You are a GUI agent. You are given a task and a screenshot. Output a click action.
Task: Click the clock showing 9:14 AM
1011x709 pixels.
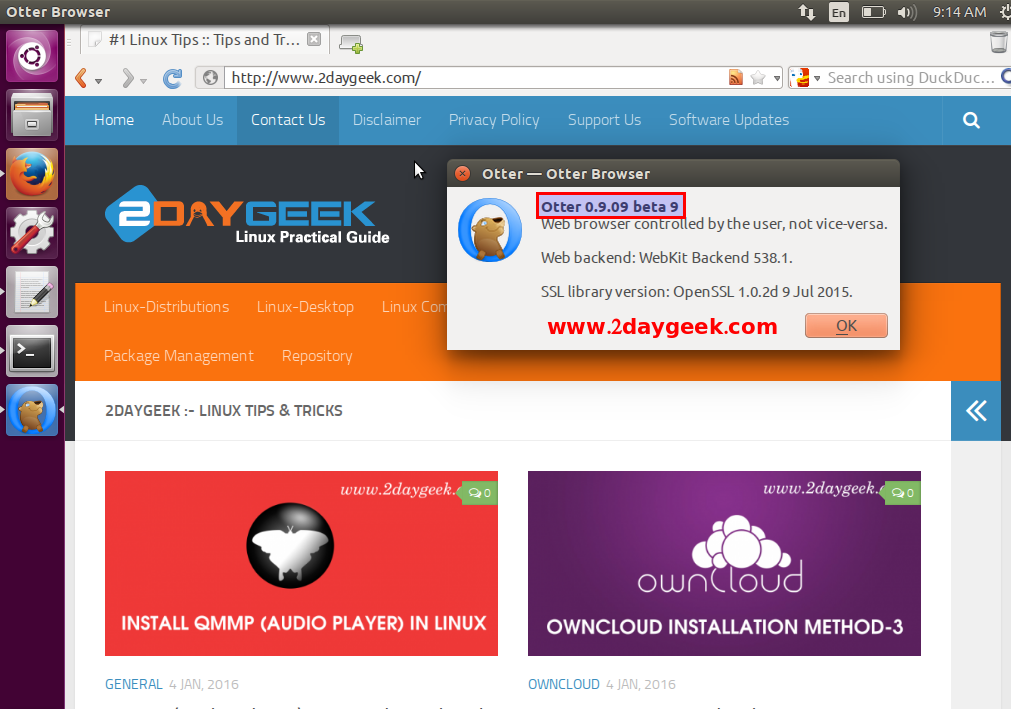click(x=959, y=12)
